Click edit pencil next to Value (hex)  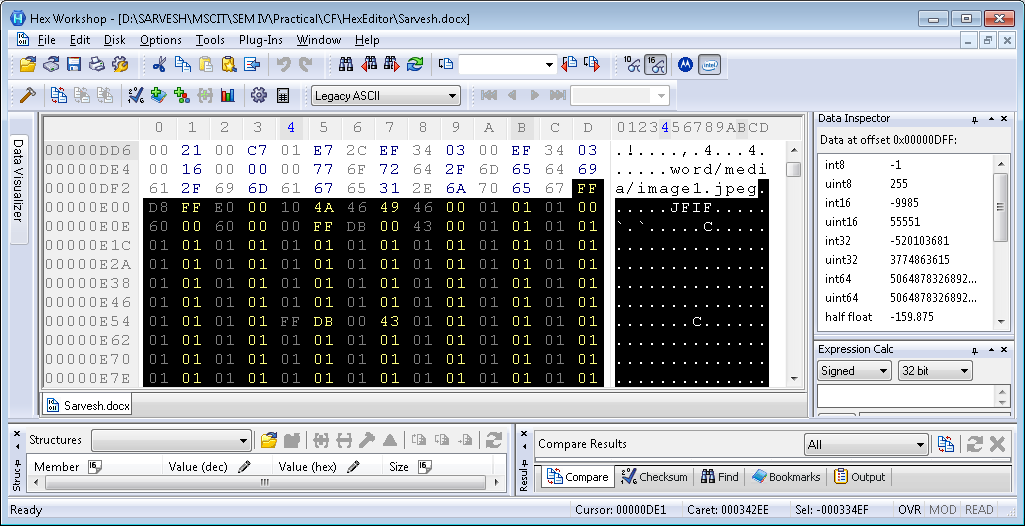click(353, 467)
